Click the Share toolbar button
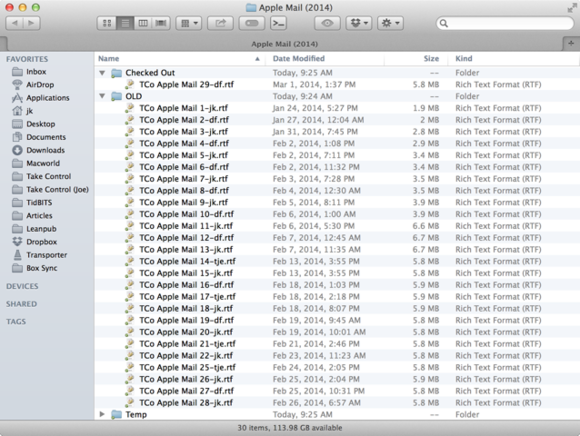Screen dimensions: 580x436 tap(220, 23)
